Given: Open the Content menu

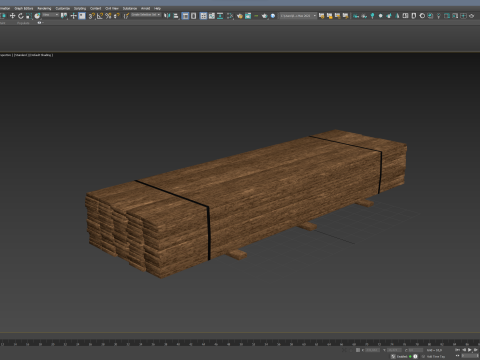Looking at the screenshot, I should 95,8.
